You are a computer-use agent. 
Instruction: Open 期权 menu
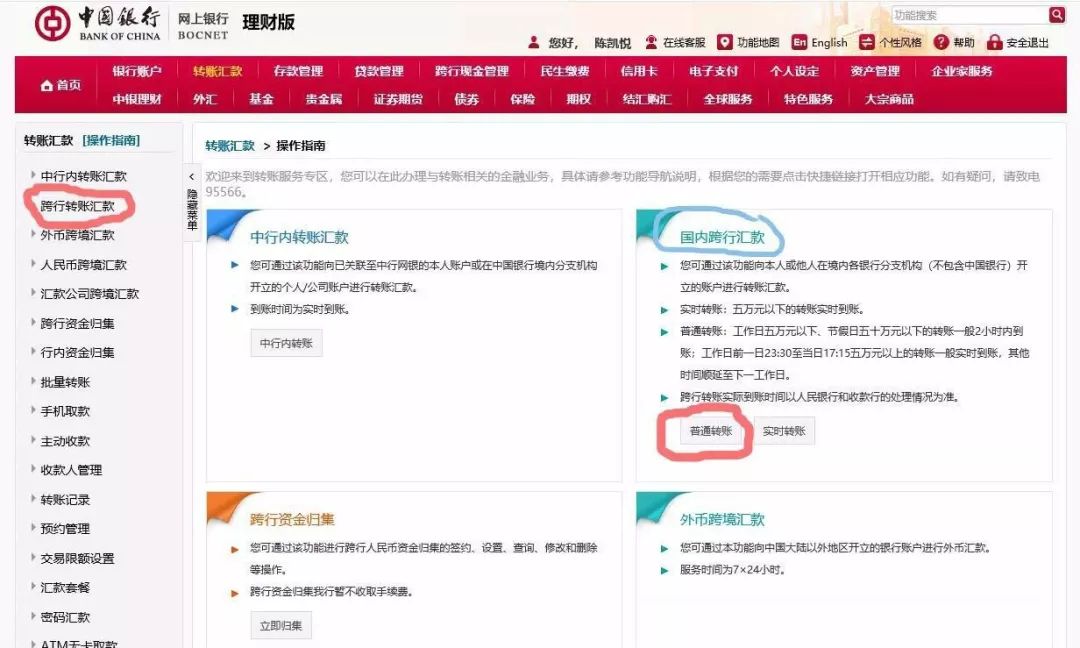click(578, 99)
